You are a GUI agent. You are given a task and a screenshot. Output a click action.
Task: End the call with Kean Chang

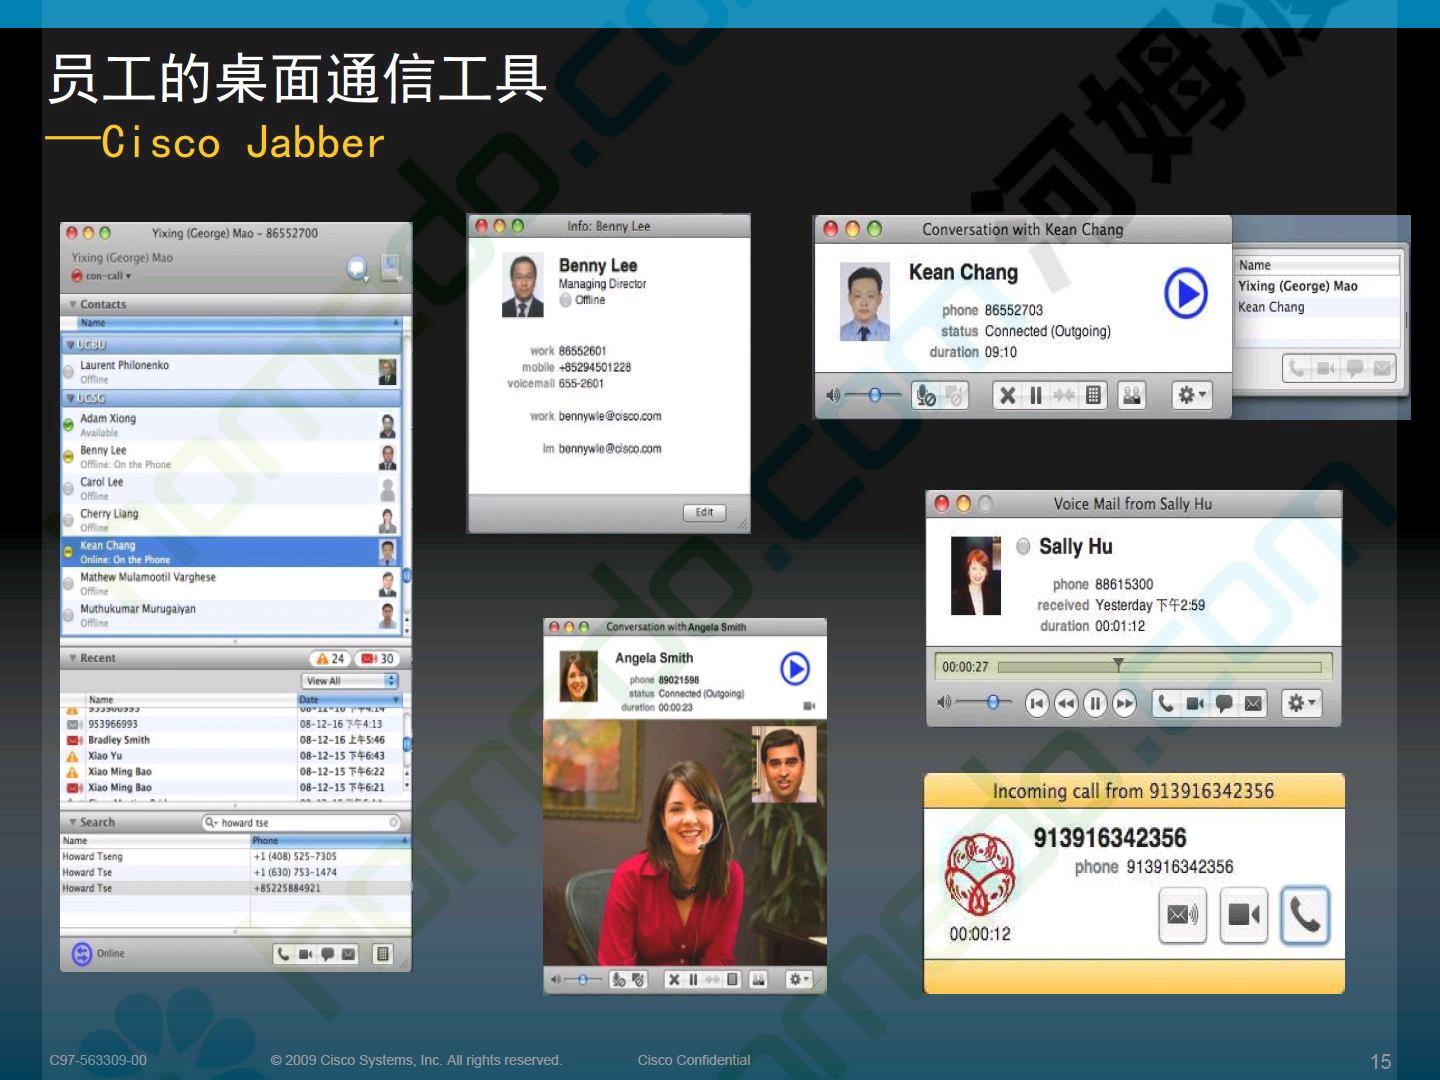(x=1008, y=396)
